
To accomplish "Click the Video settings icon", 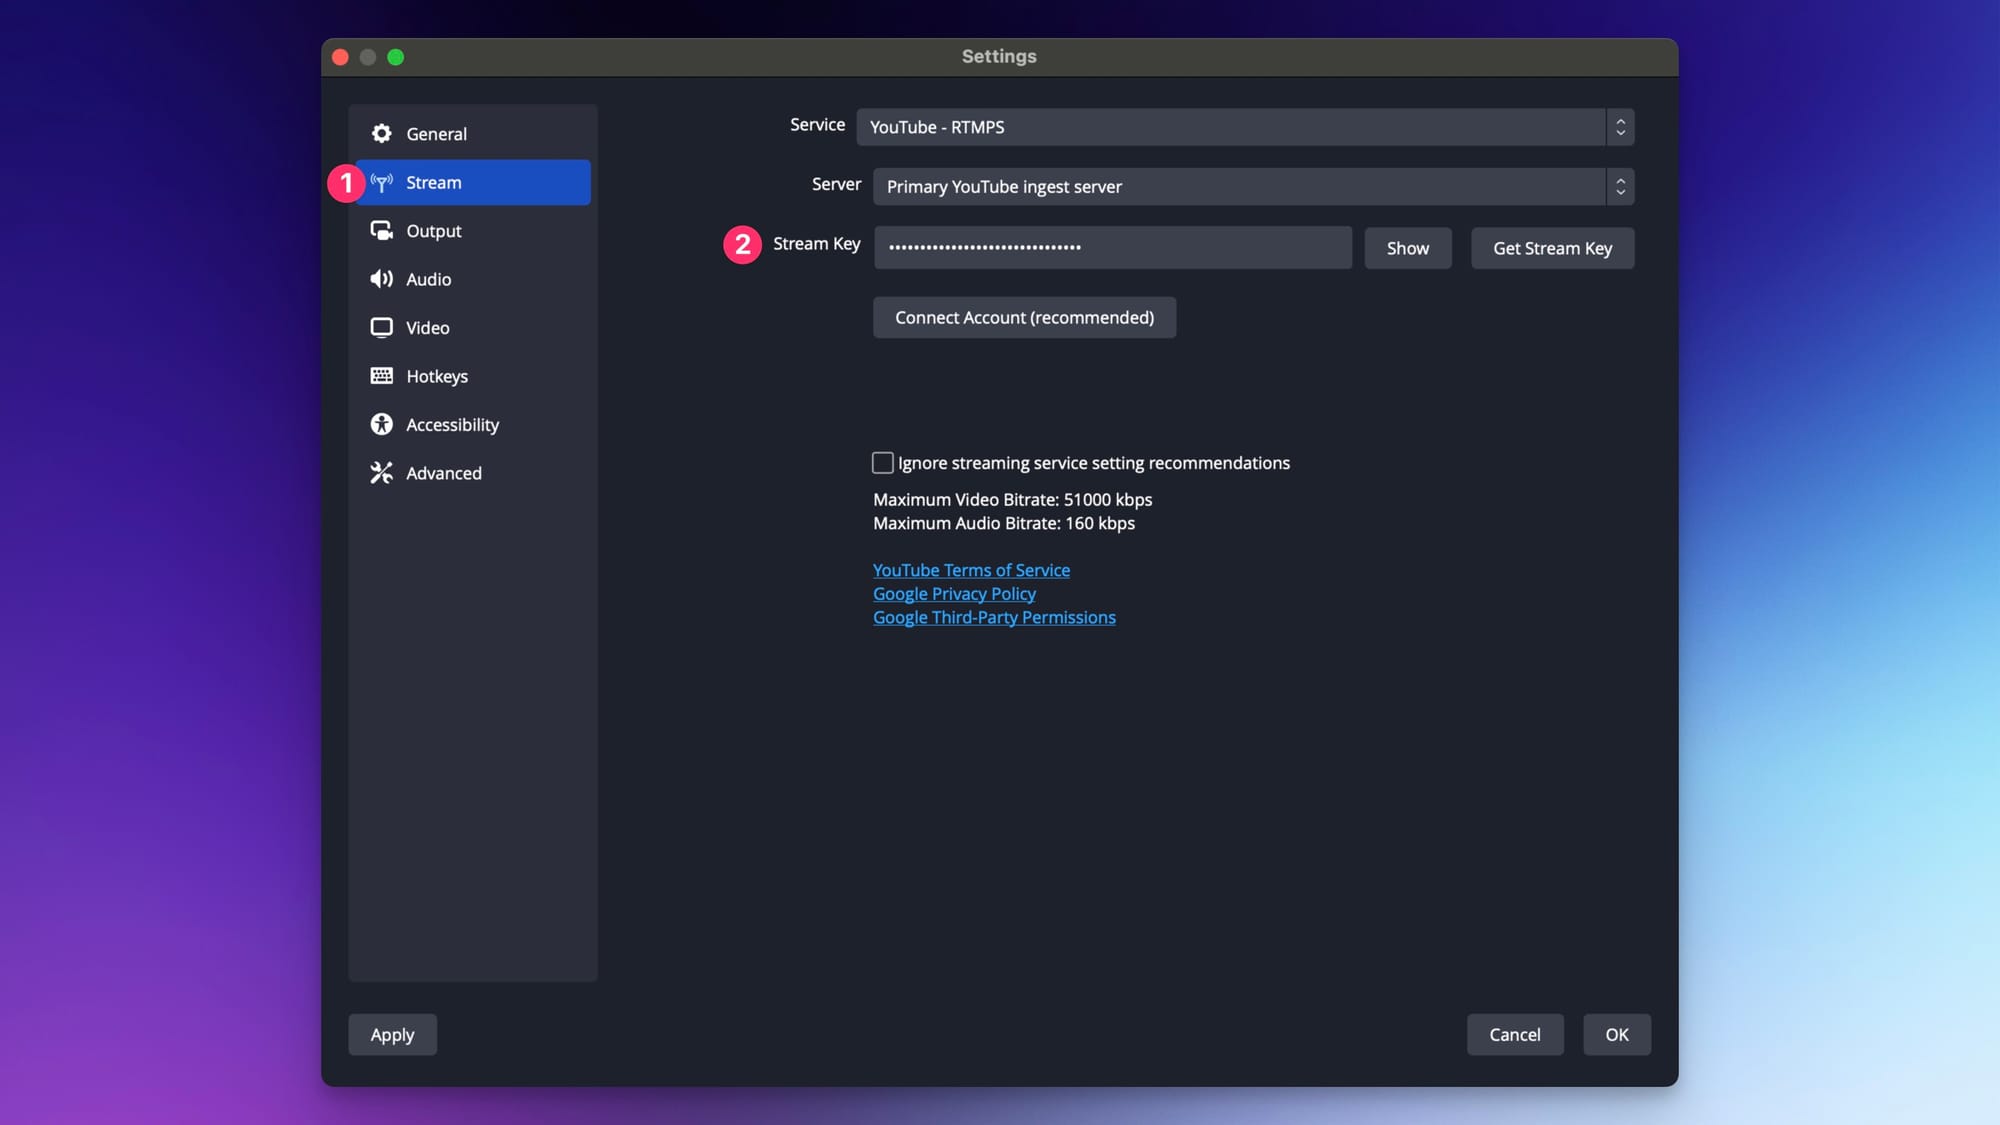I will click(x=382, y=328).
